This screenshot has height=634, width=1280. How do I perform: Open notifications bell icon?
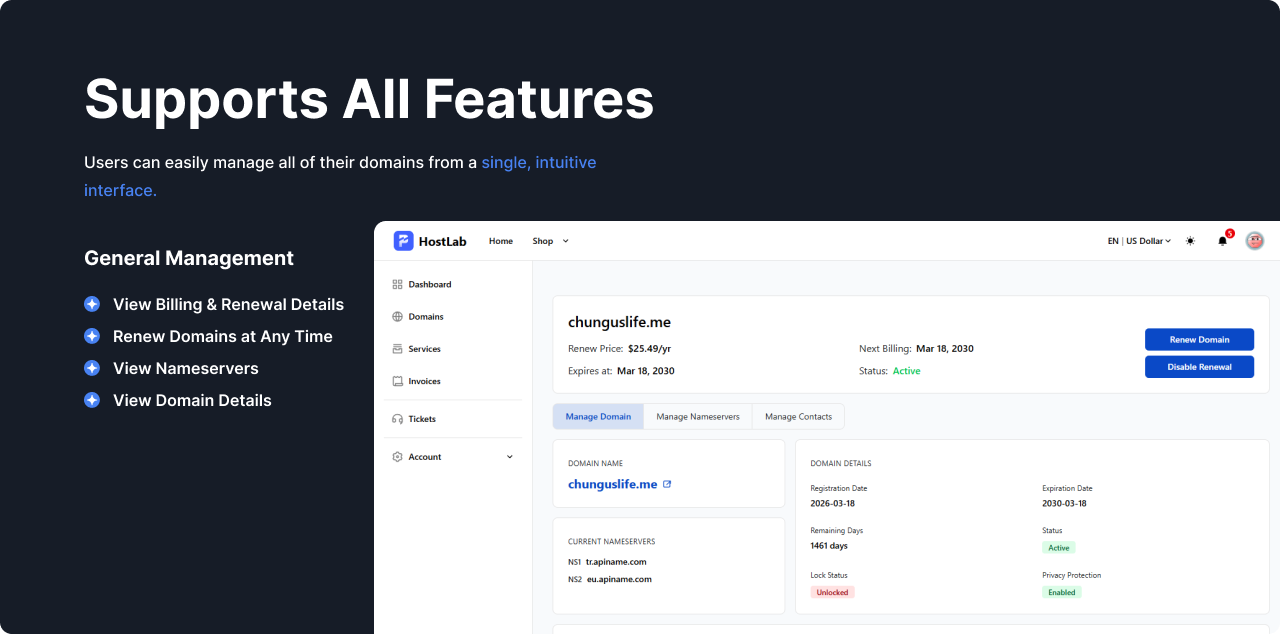point(1222,241)
